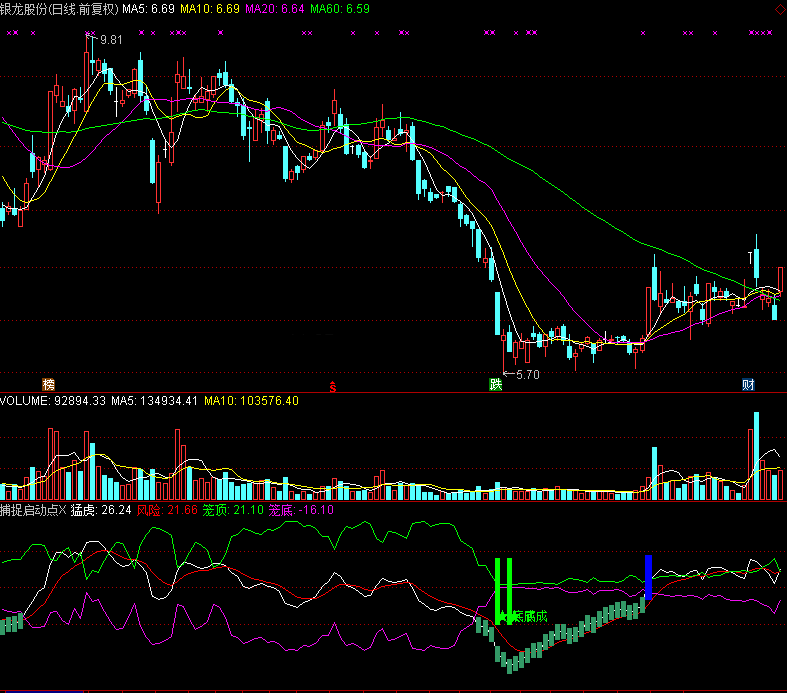Screen dimensions: 787x693
Task: Click the magenta 笼底 indicator label
Action: click(x=301, y=510)
